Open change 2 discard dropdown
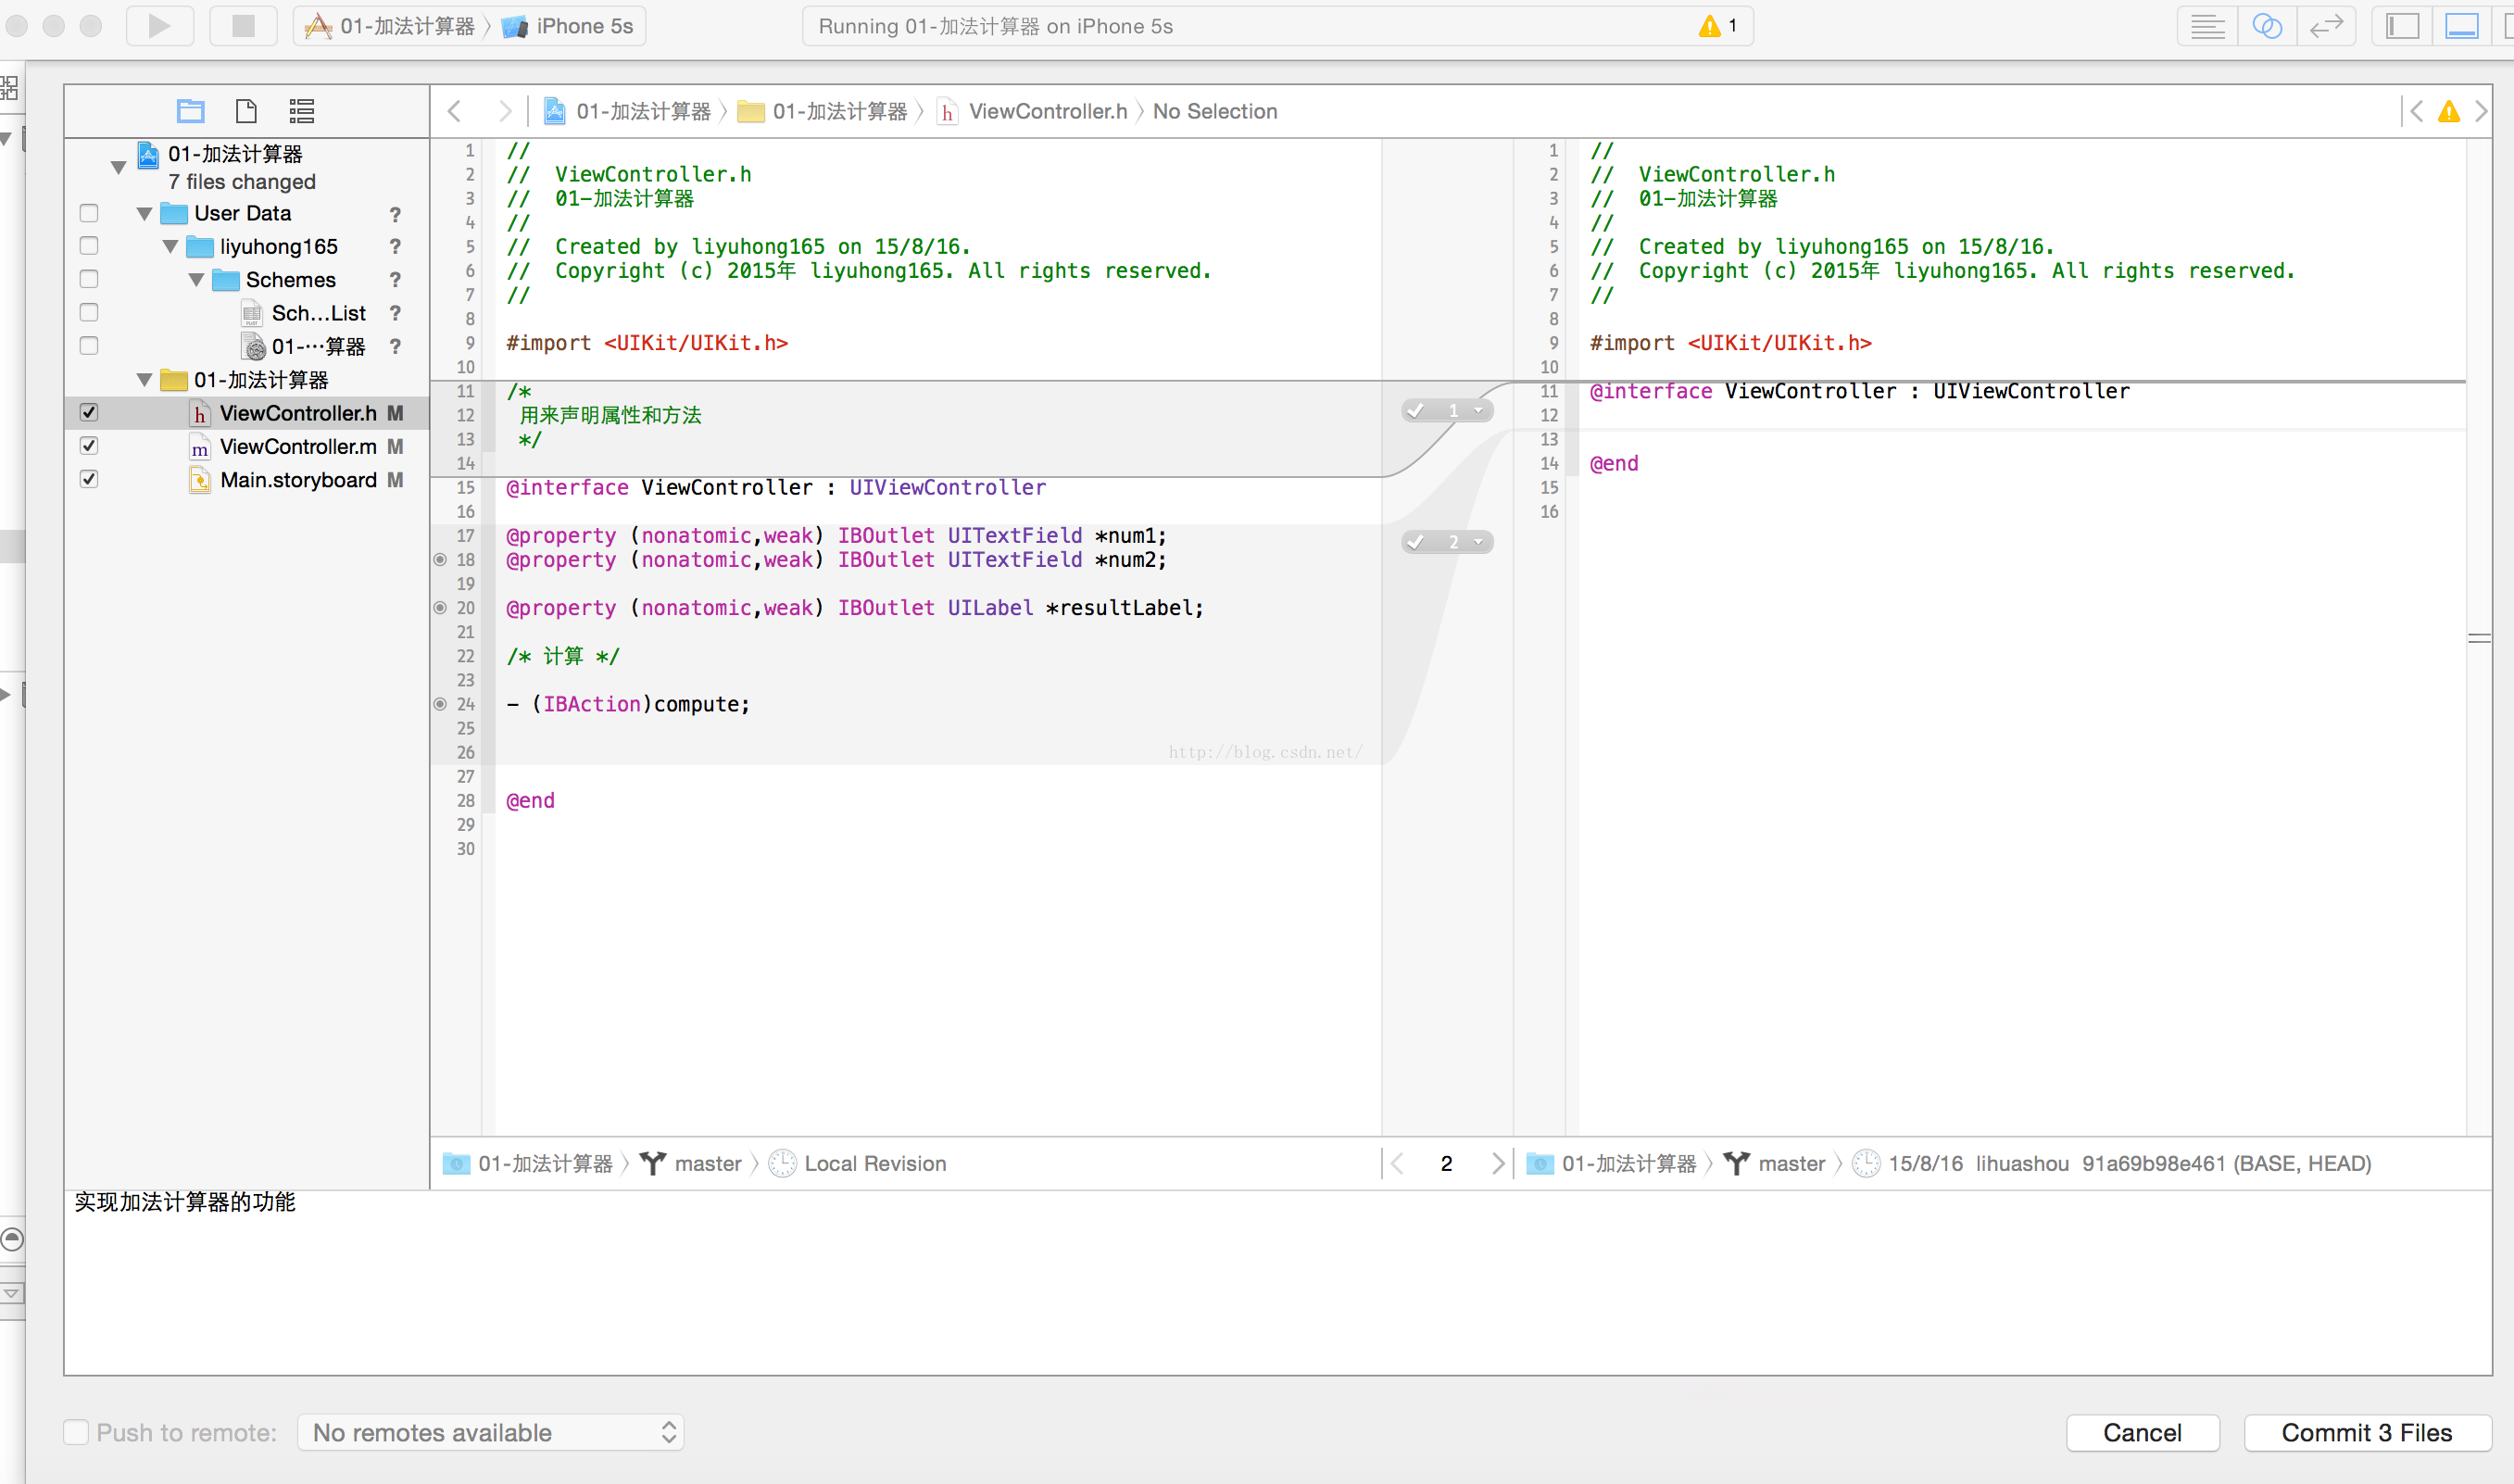 (x=1479, y=542)
